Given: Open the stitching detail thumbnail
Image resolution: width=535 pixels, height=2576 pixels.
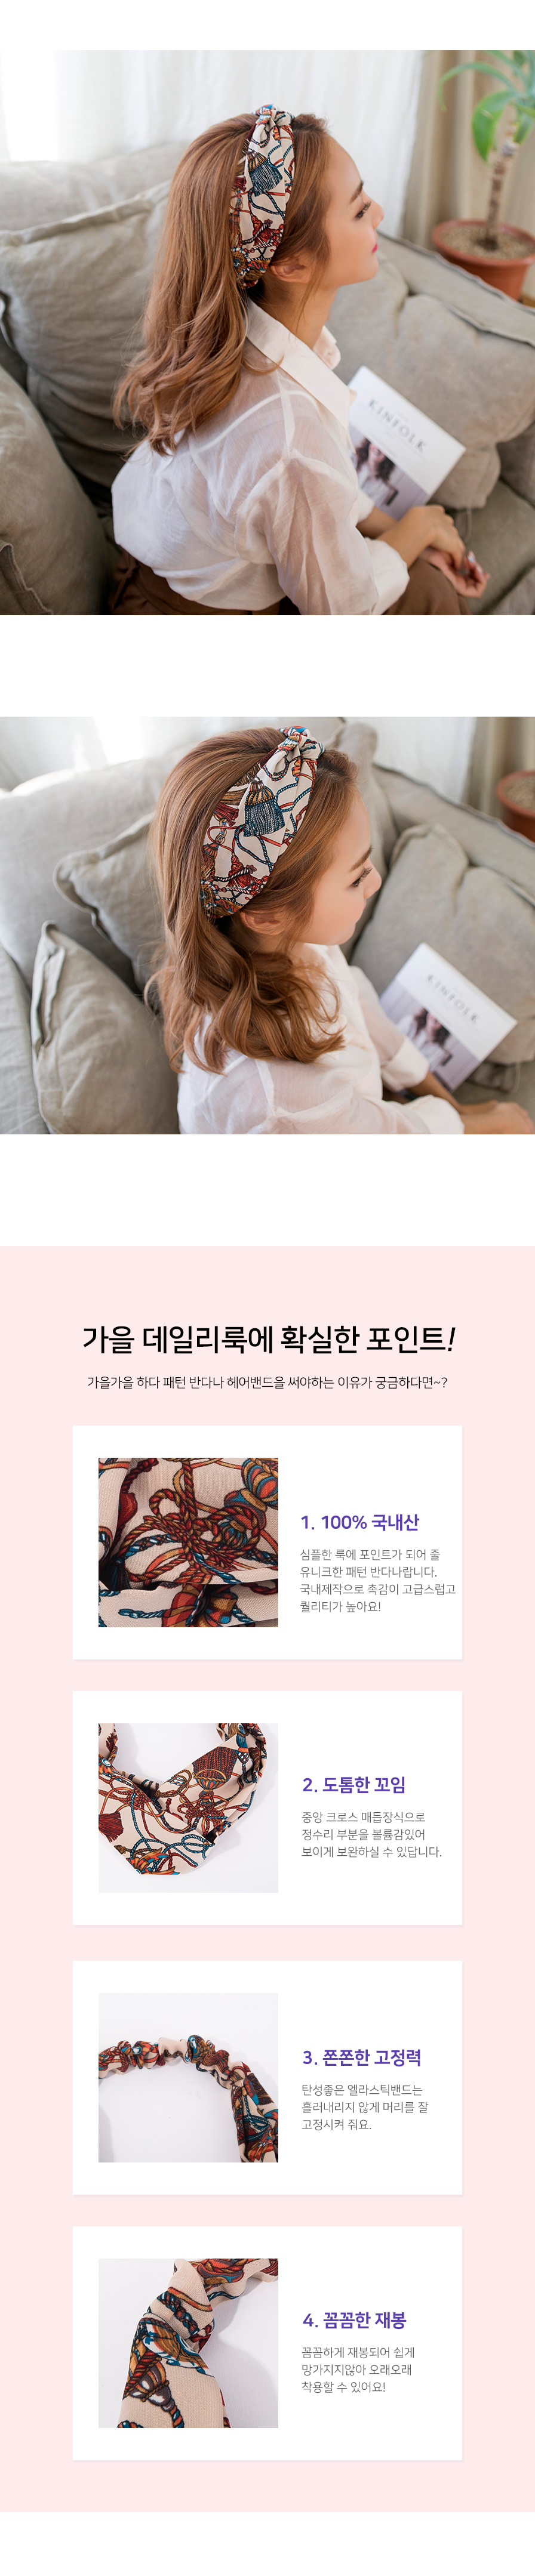Looking at the screenshot, I should tap(188, 2342).
